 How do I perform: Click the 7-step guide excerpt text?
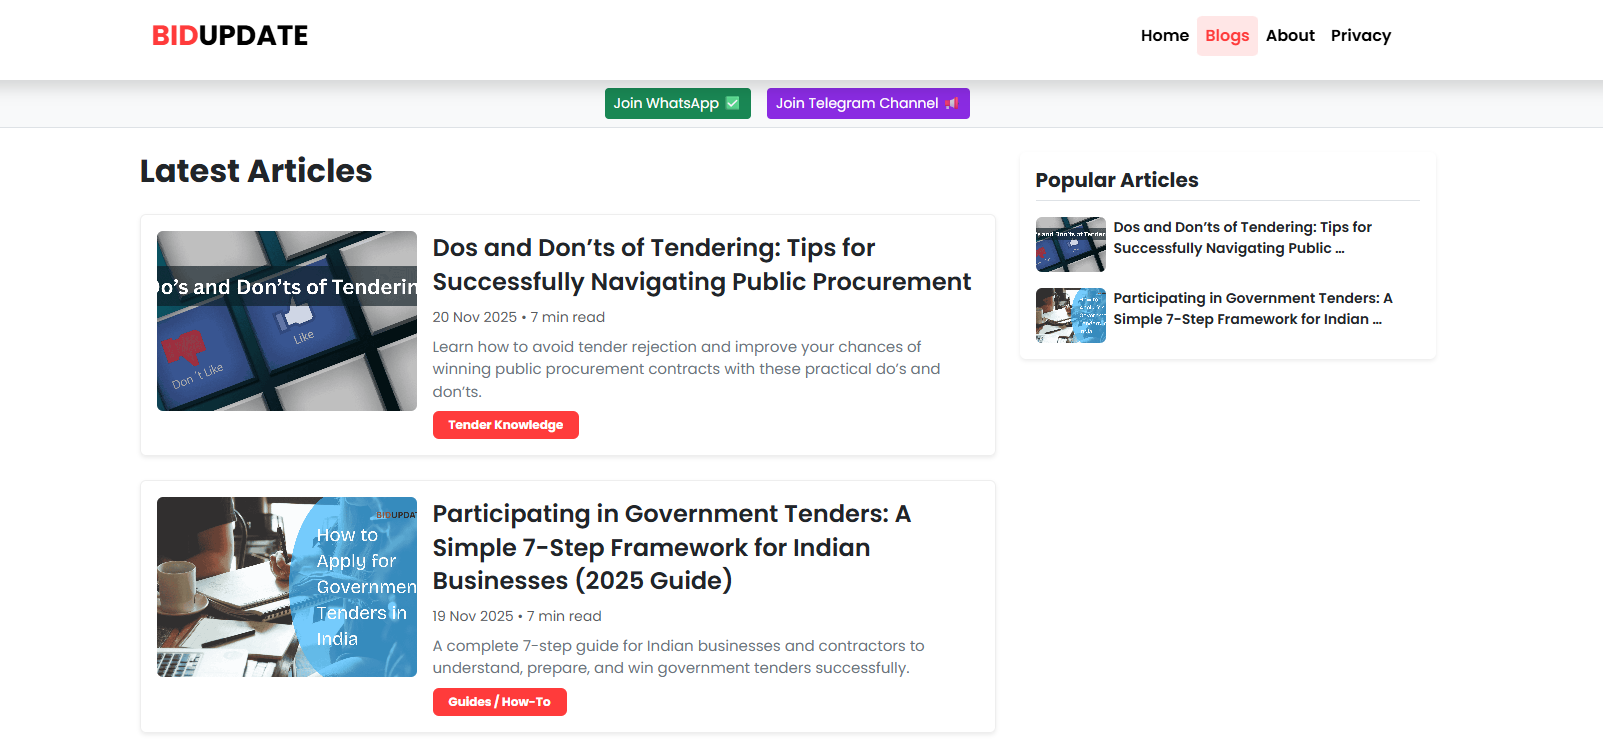point(678,657)
